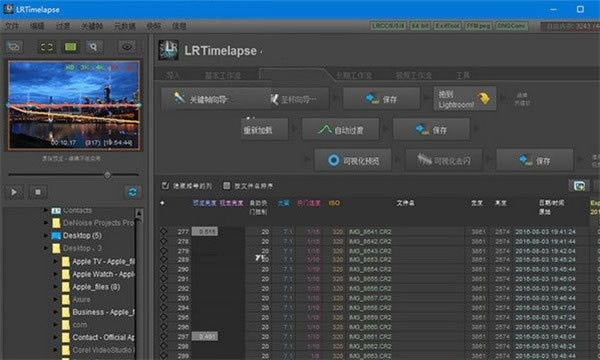This screenshot has width=600, height=360.
Task: Expand the Desktop (5) tree node
Action: (46, 236)
